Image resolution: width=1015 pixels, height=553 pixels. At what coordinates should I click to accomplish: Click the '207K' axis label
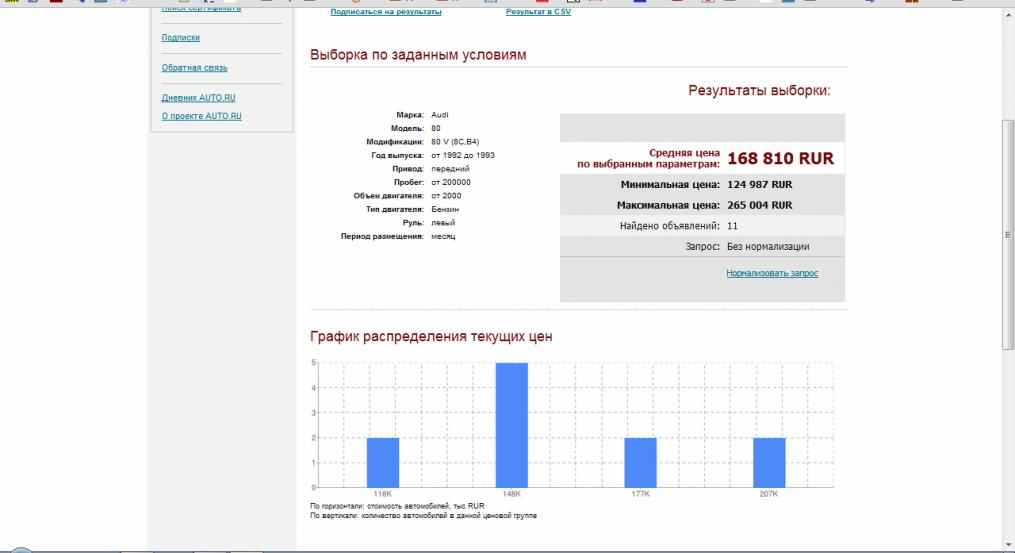(769, 494)
